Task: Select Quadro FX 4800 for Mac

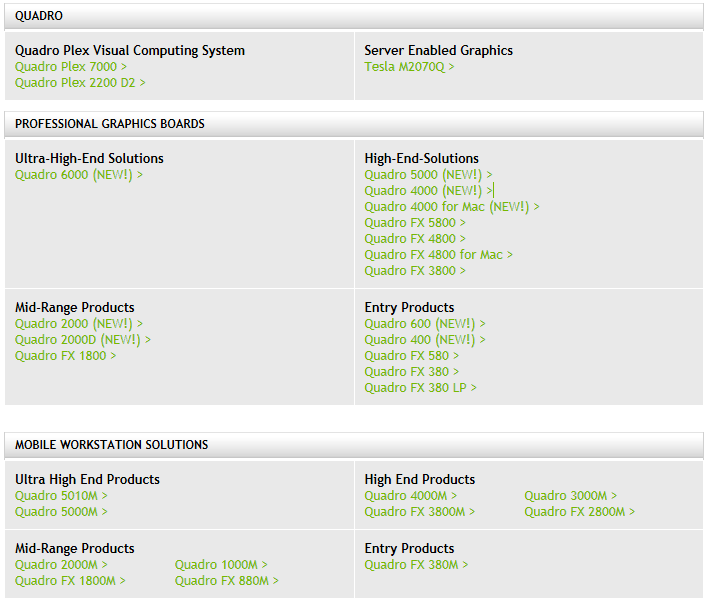Action: [439, 255]
